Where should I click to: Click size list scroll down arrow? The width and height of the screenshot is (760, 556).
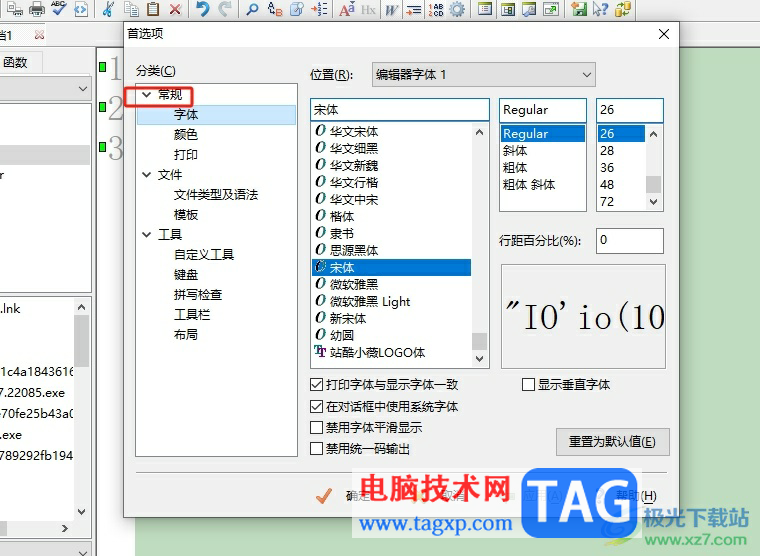pos(653,202)
